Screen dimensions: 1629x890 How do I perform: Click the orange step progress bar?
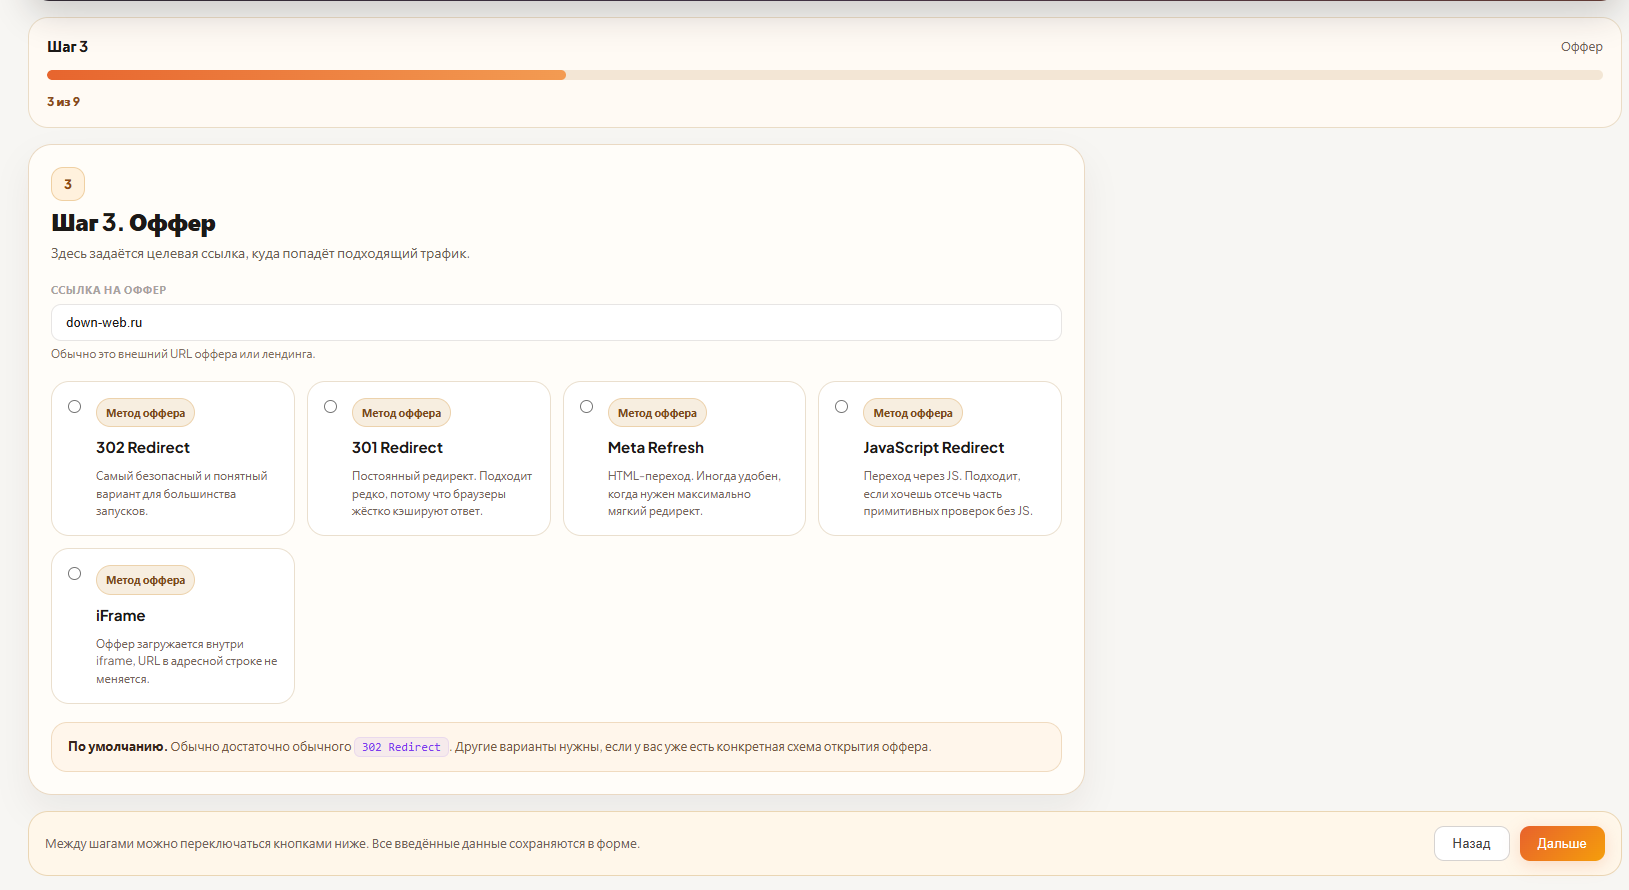[x=306, y=75]
